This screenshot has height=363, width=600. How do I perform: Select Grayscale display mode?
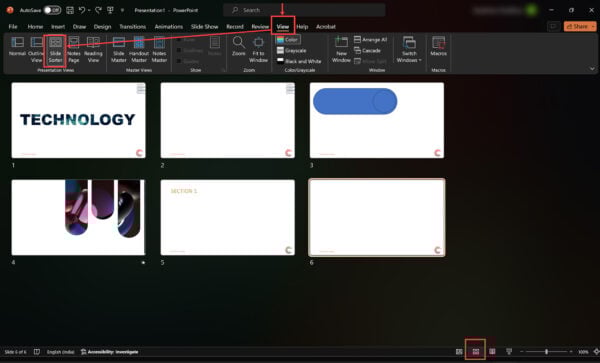[x=292, y=50]
